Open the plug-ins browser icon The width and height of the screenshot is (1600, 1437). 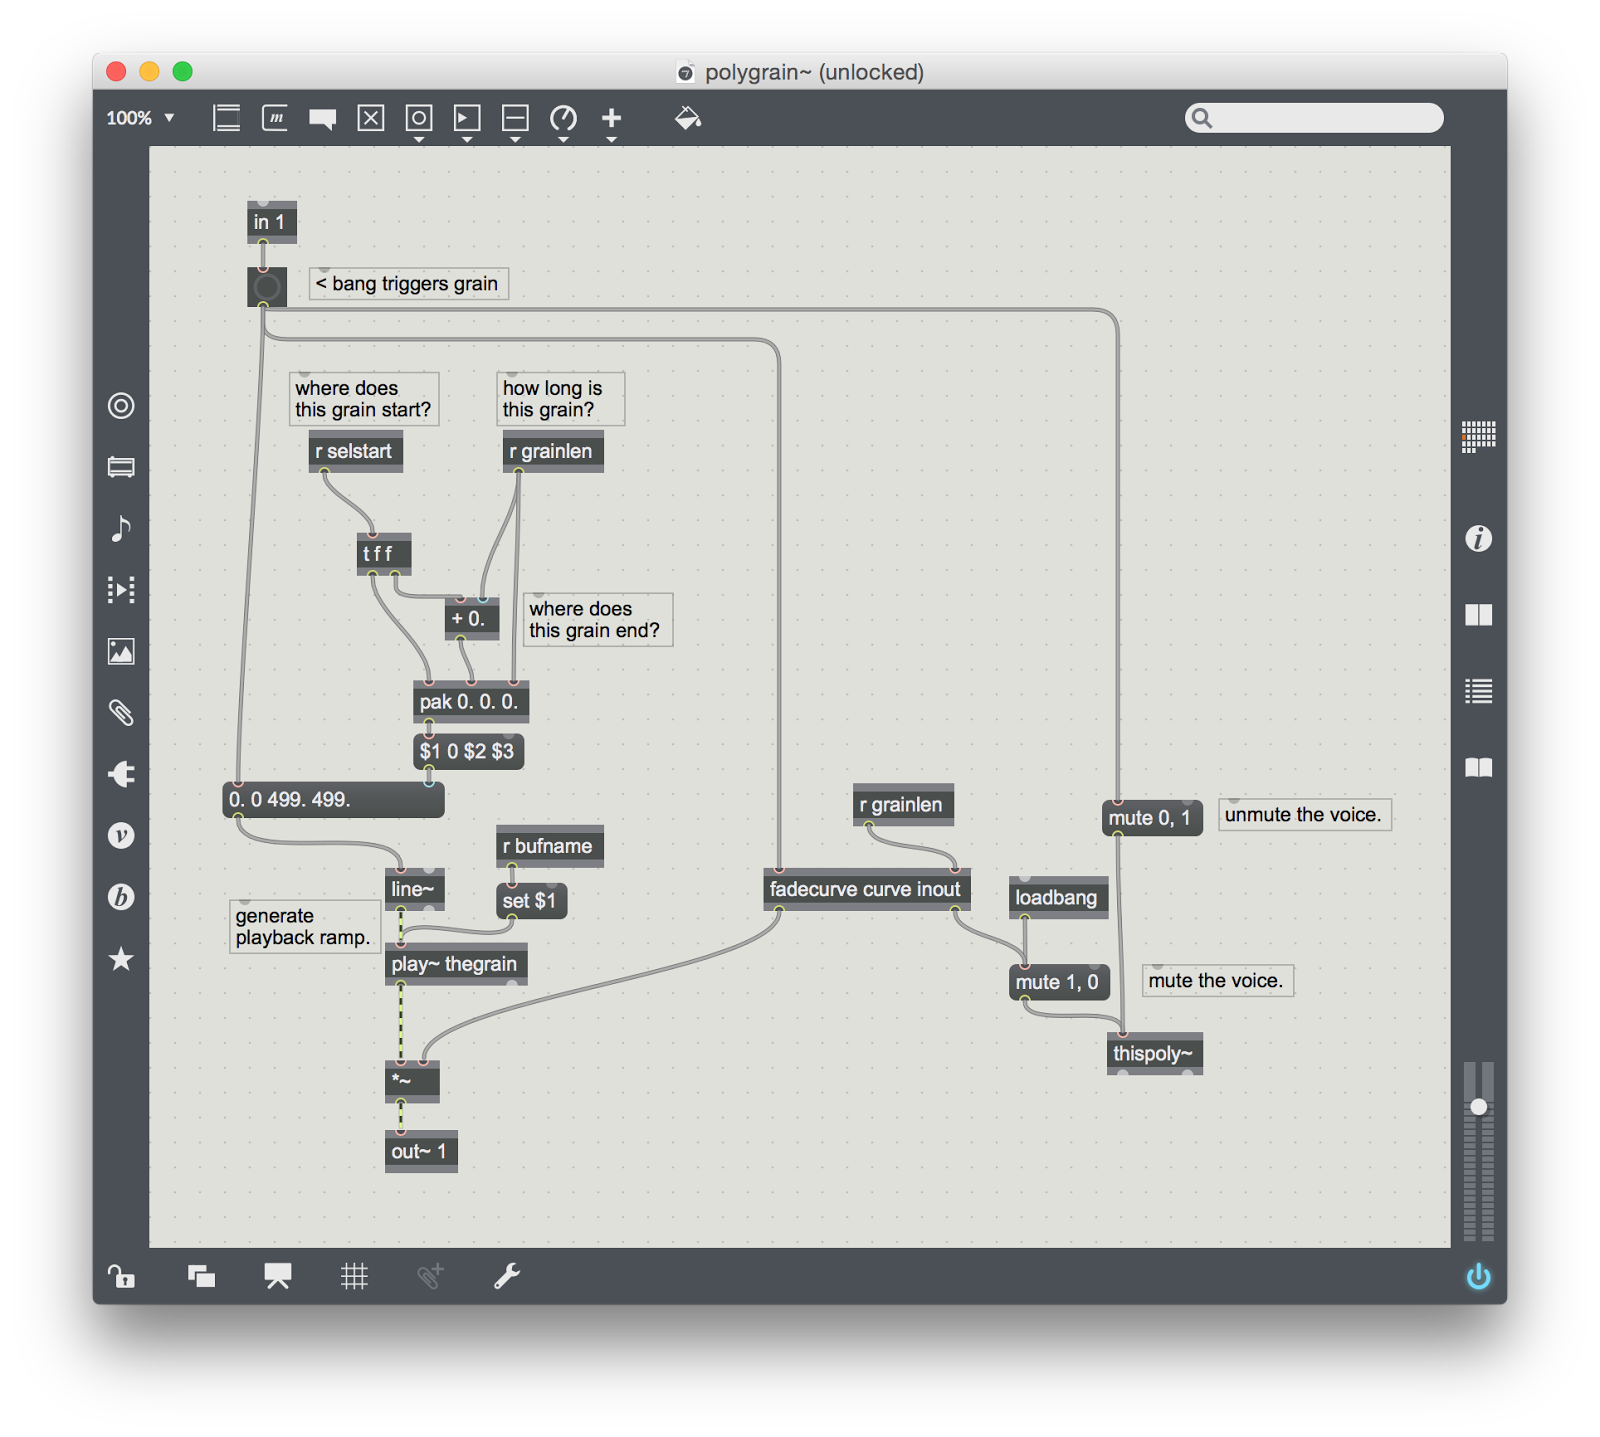pyautogui.click(x=121, y=774)
